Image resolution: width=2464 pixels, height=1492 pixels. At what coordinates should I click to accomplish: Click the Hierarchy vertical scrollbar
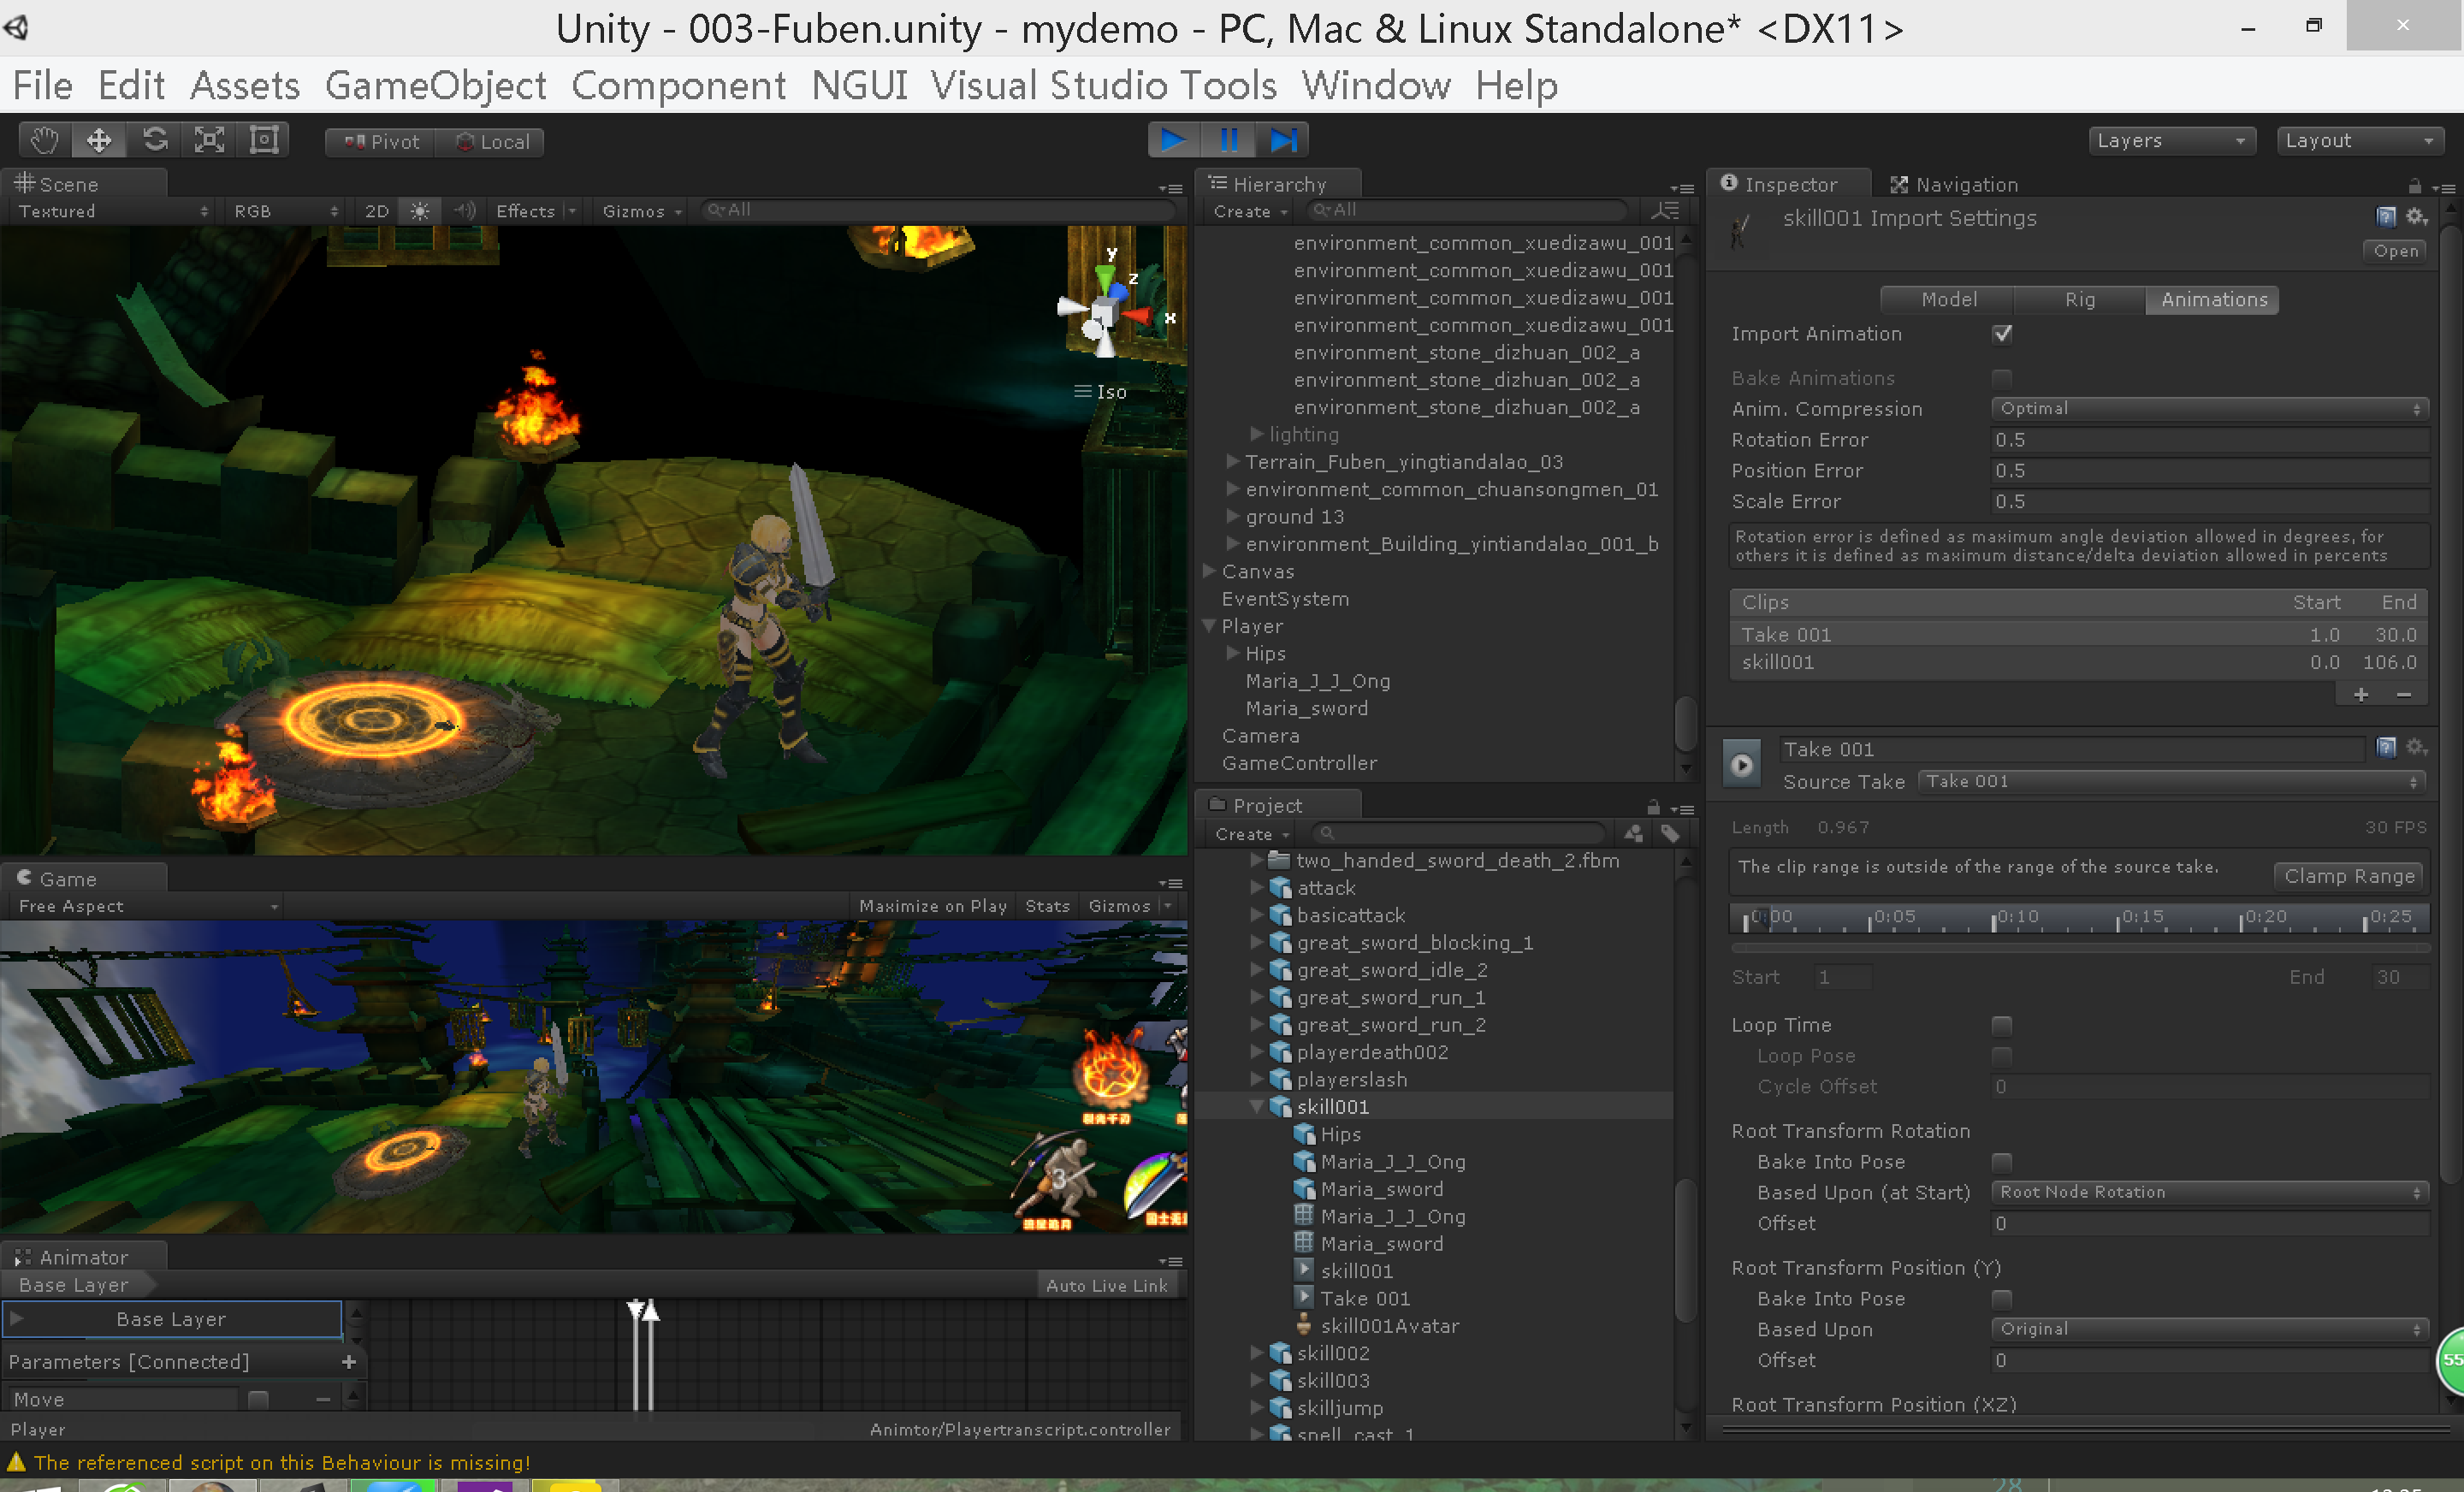point(1686,723)
